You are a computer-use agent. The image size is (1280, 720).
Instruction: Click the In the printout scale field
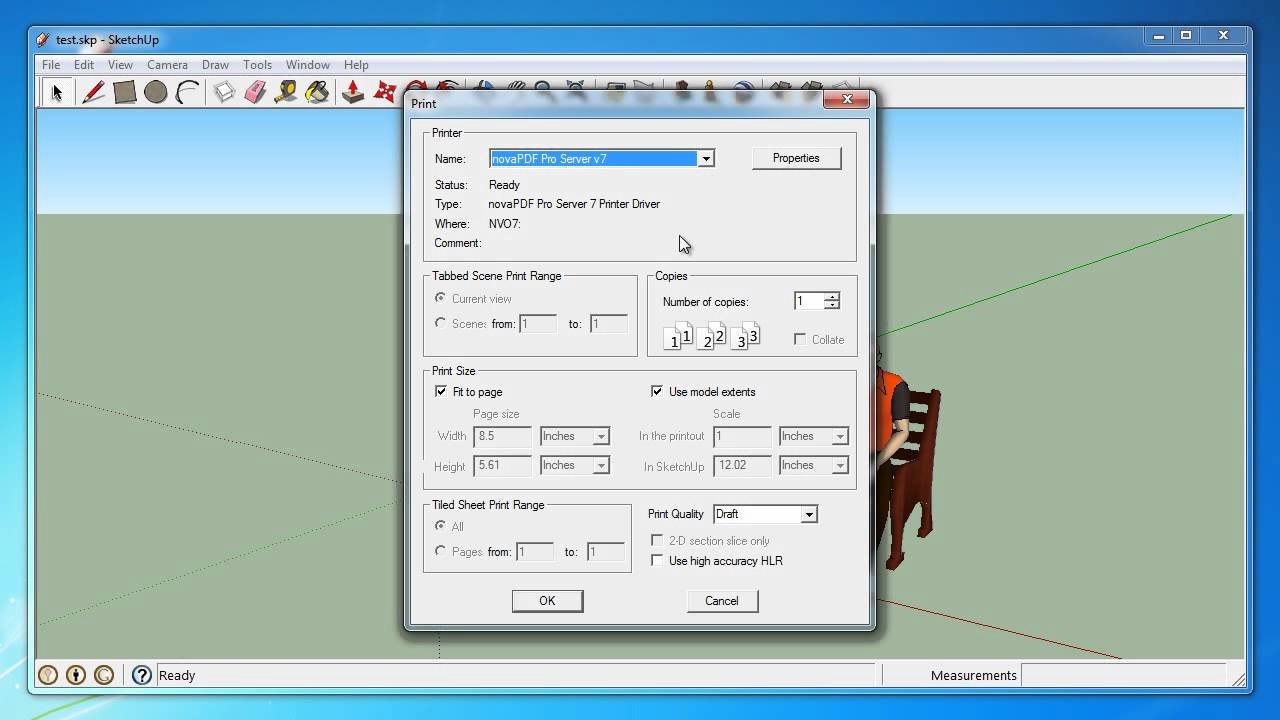[743, 436]
